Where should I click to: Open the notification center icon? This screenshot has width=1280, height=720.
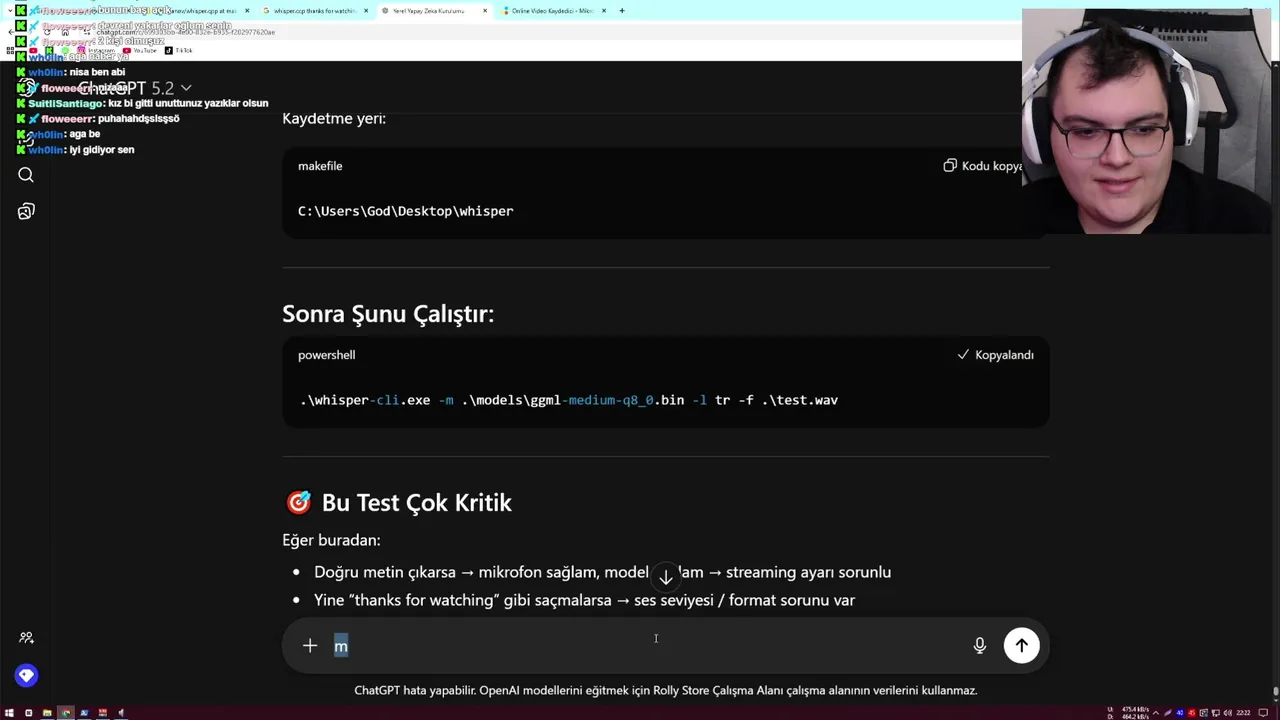coord(1263,713)
